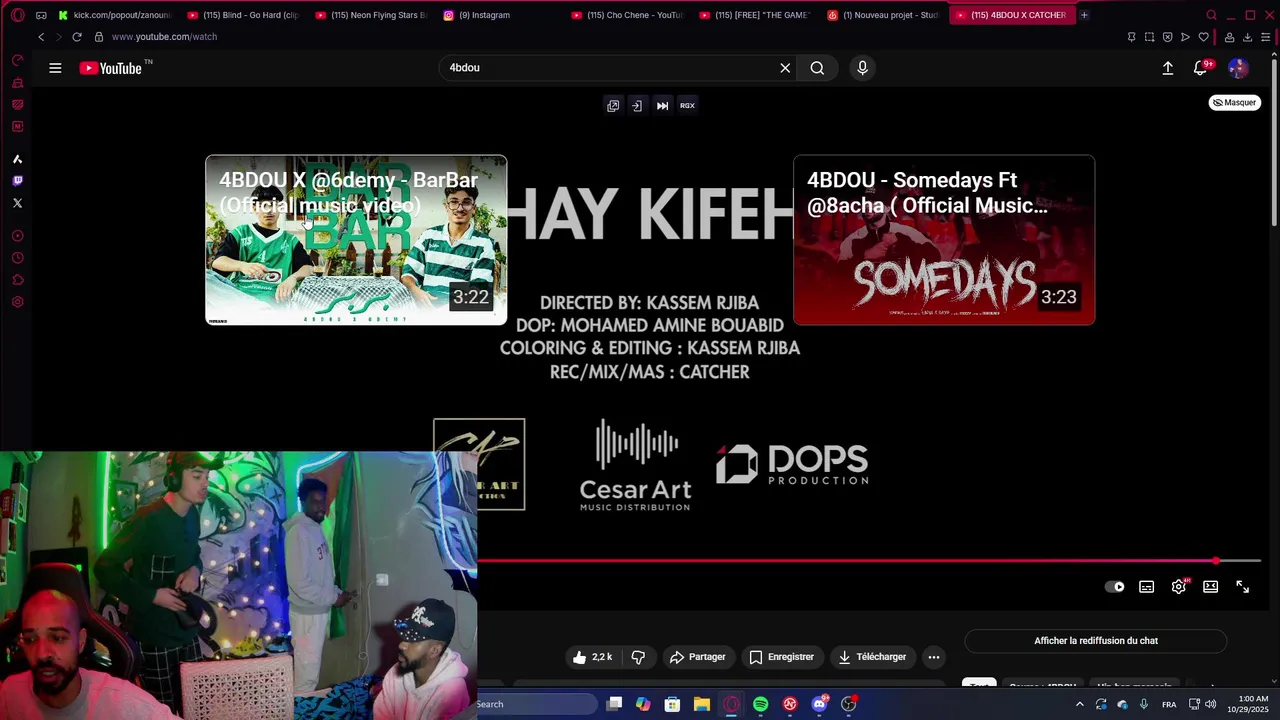Click the FRA language indicator
The height and width of the screenshot is (720, 1280).
click(x=1169, y=704)
